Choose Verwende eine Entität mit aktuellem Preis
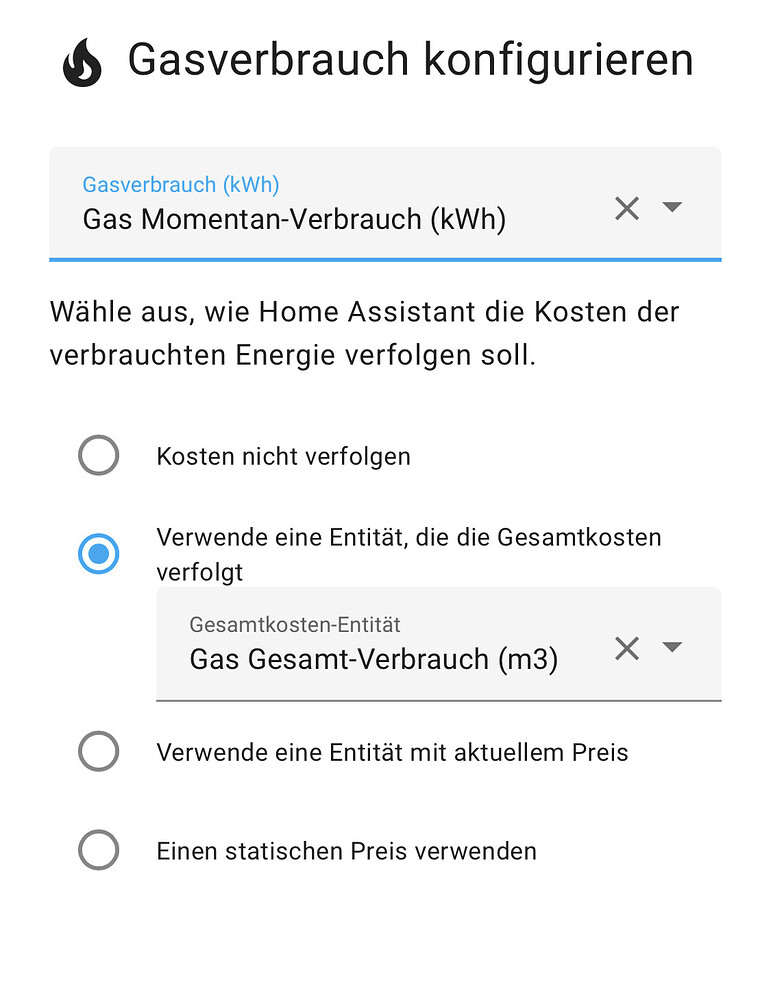770x1000 pixels. coord(98,752)
